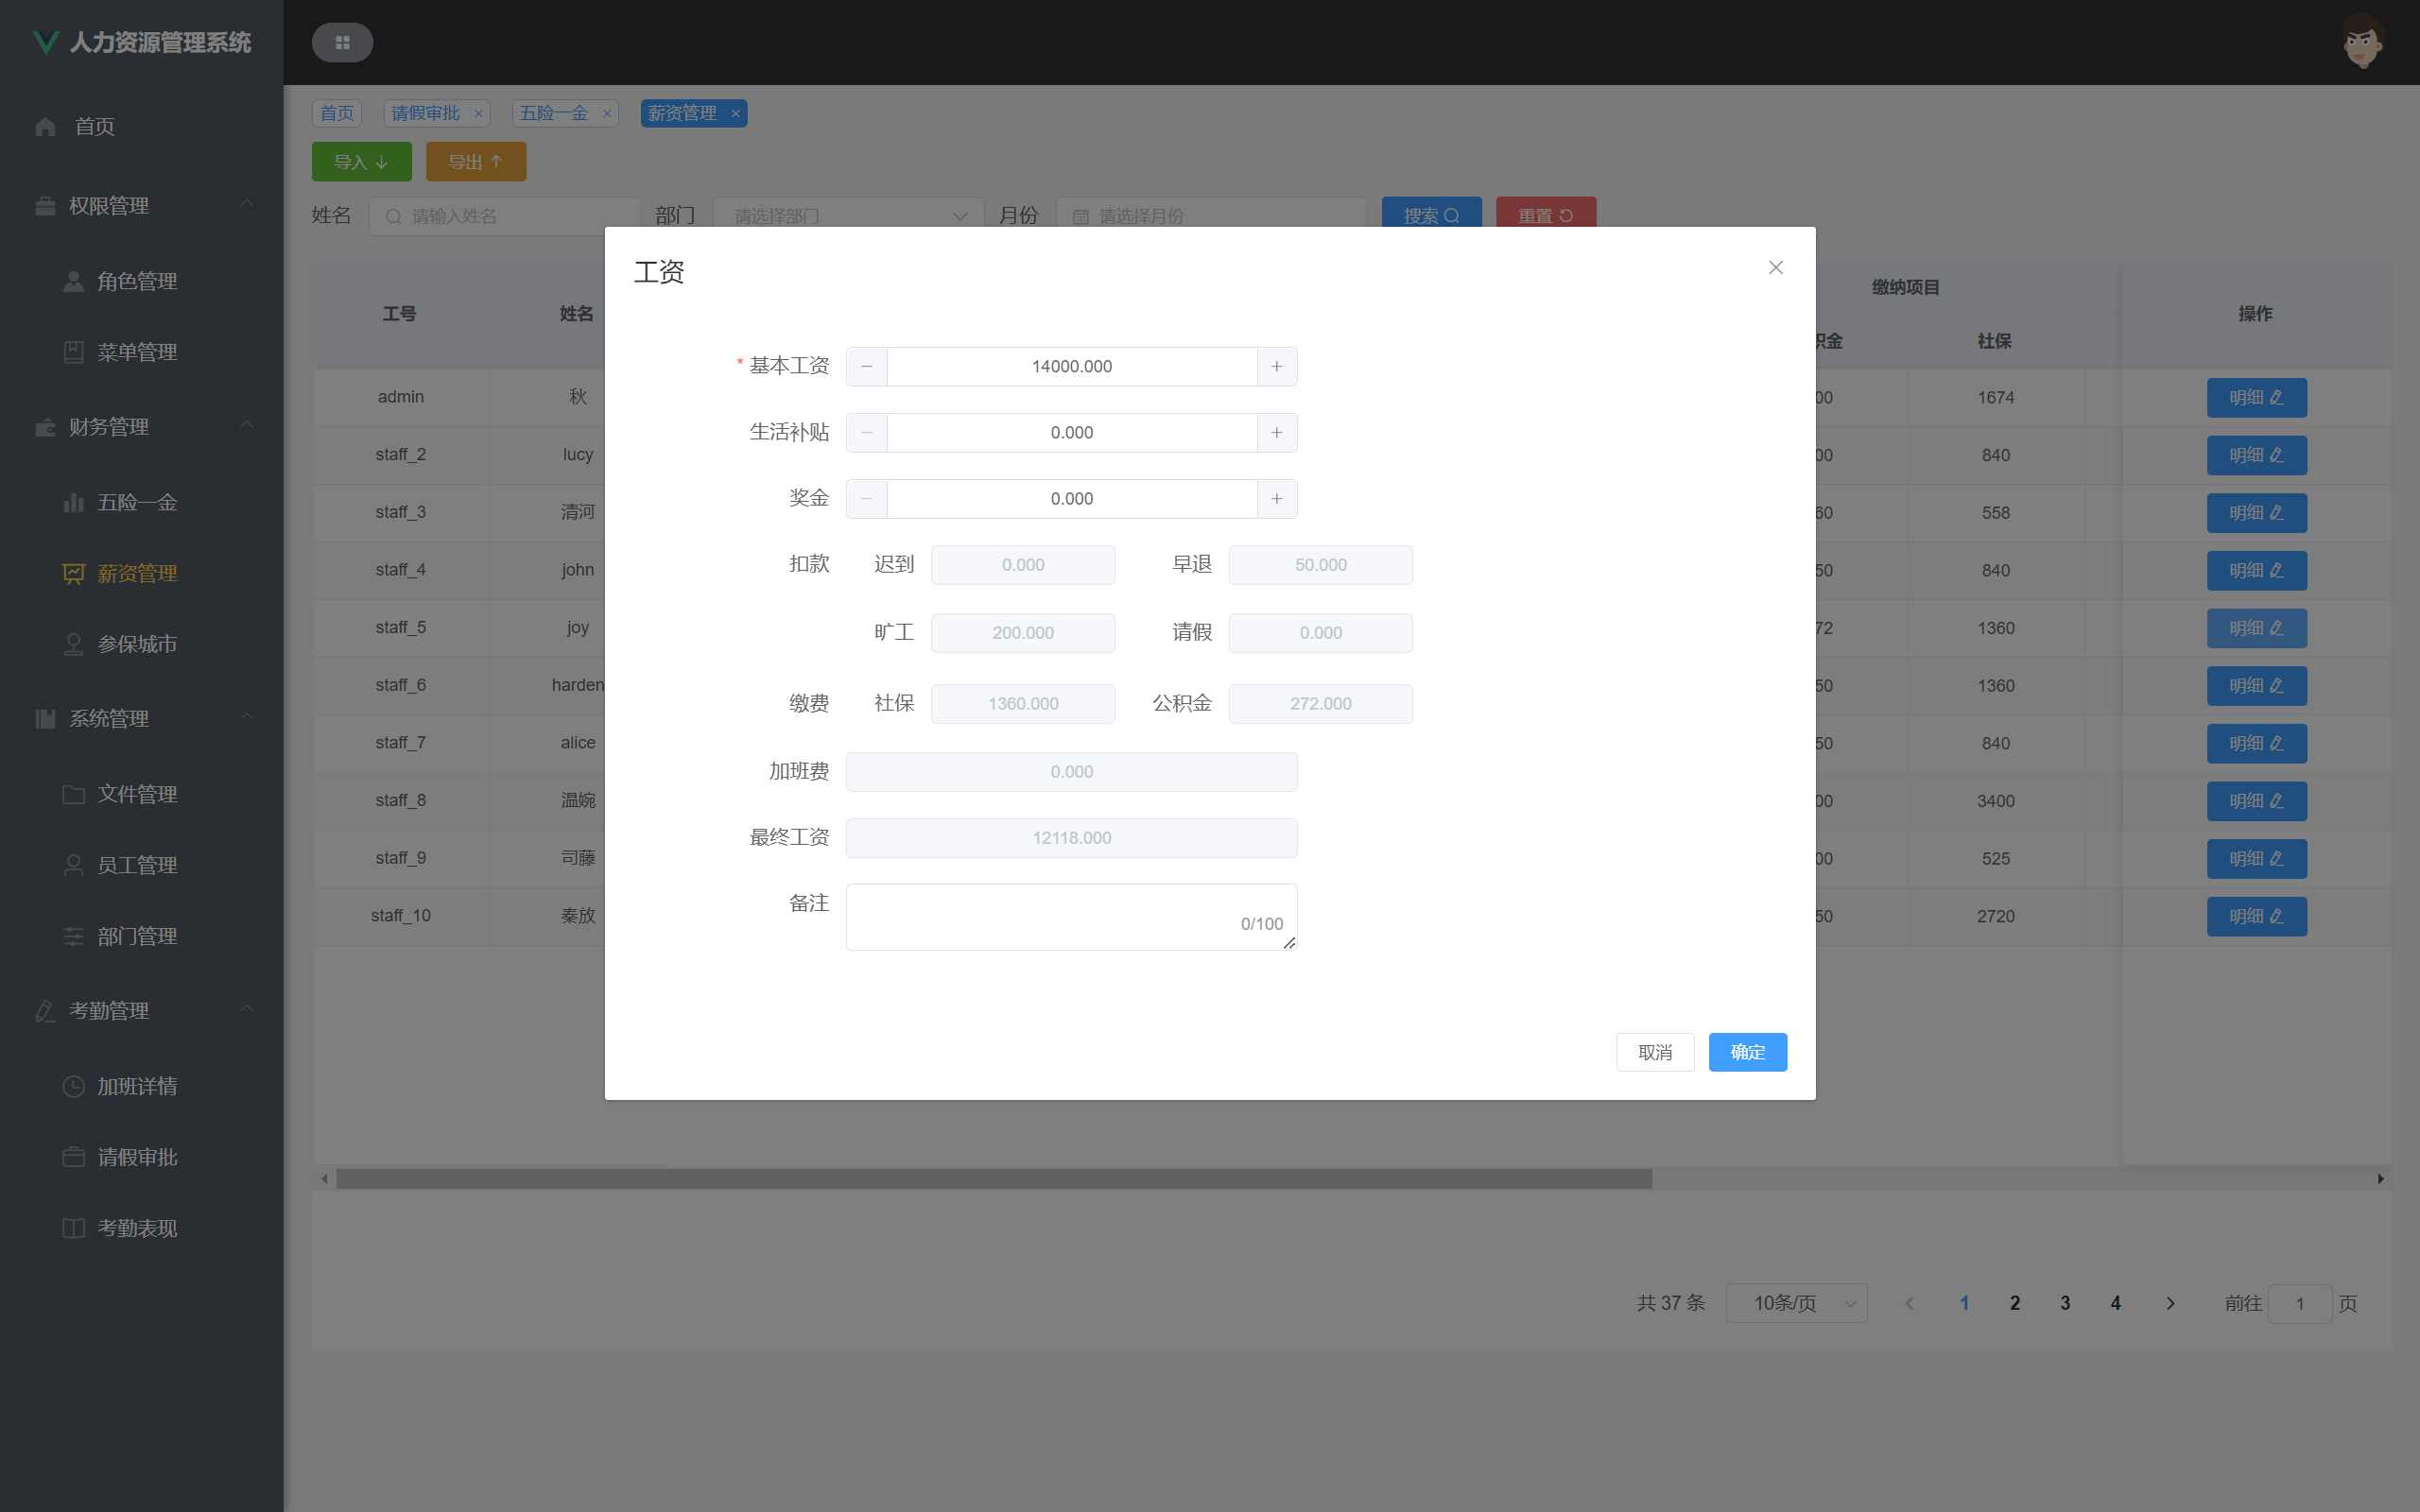This screenshot has width=2420, height=1512.
Task: Open the 10条/页 page size dropdown
Action: point(1796,1303)
